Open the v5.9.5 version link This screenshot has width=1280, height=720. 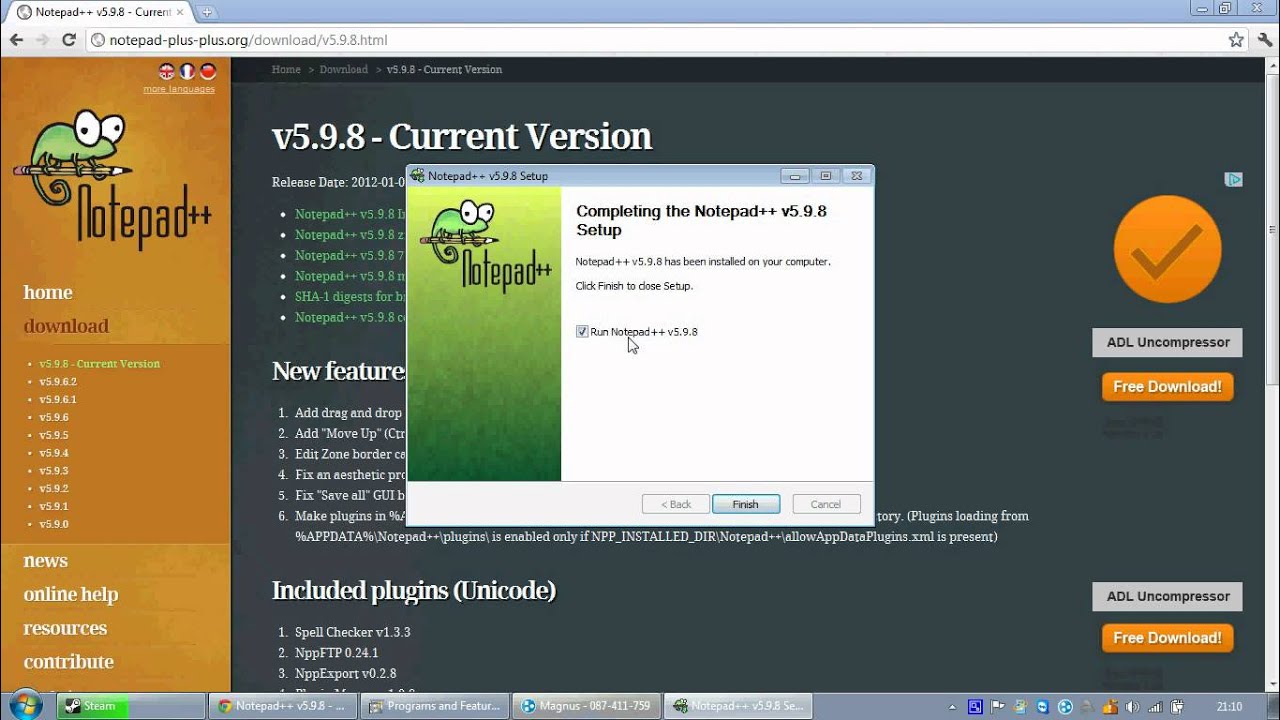(x=54, y=436)
